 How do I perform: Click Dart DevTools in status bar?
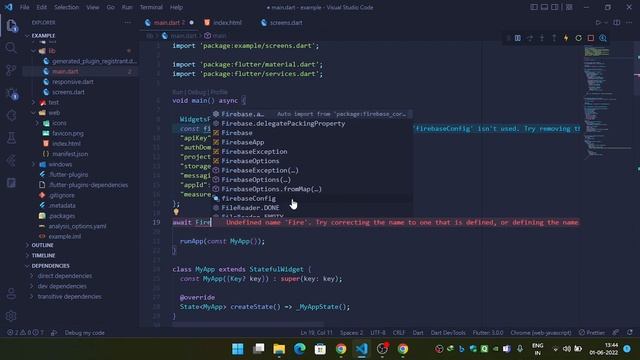(x=448, y=333)
